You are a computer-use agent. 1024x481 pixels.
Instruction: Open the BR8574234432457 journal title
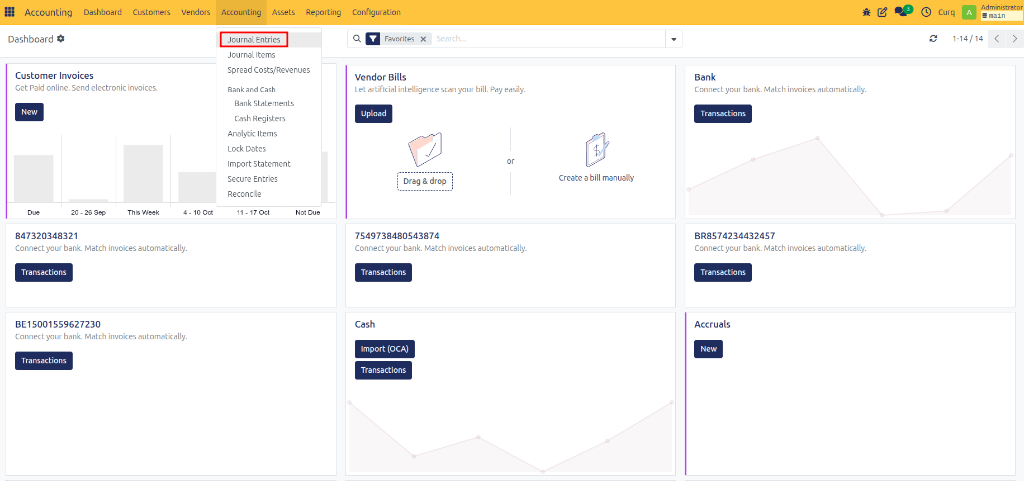pyautogui.click(x=735, y=236)
